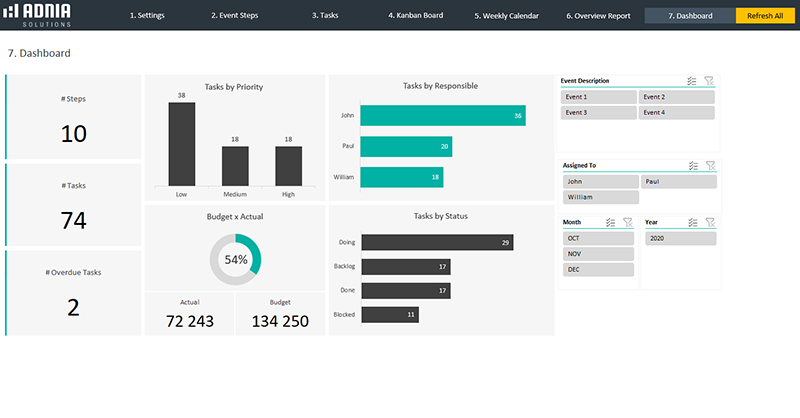The image size is (800, 418).
Task: Enable multi-select on Event Description slicer
Action: (x=692, y=81)
